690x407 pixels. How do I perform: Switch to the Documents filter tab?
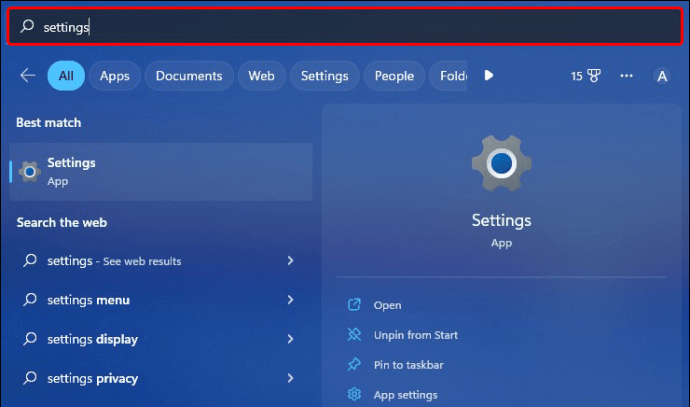tap(189, 76)
